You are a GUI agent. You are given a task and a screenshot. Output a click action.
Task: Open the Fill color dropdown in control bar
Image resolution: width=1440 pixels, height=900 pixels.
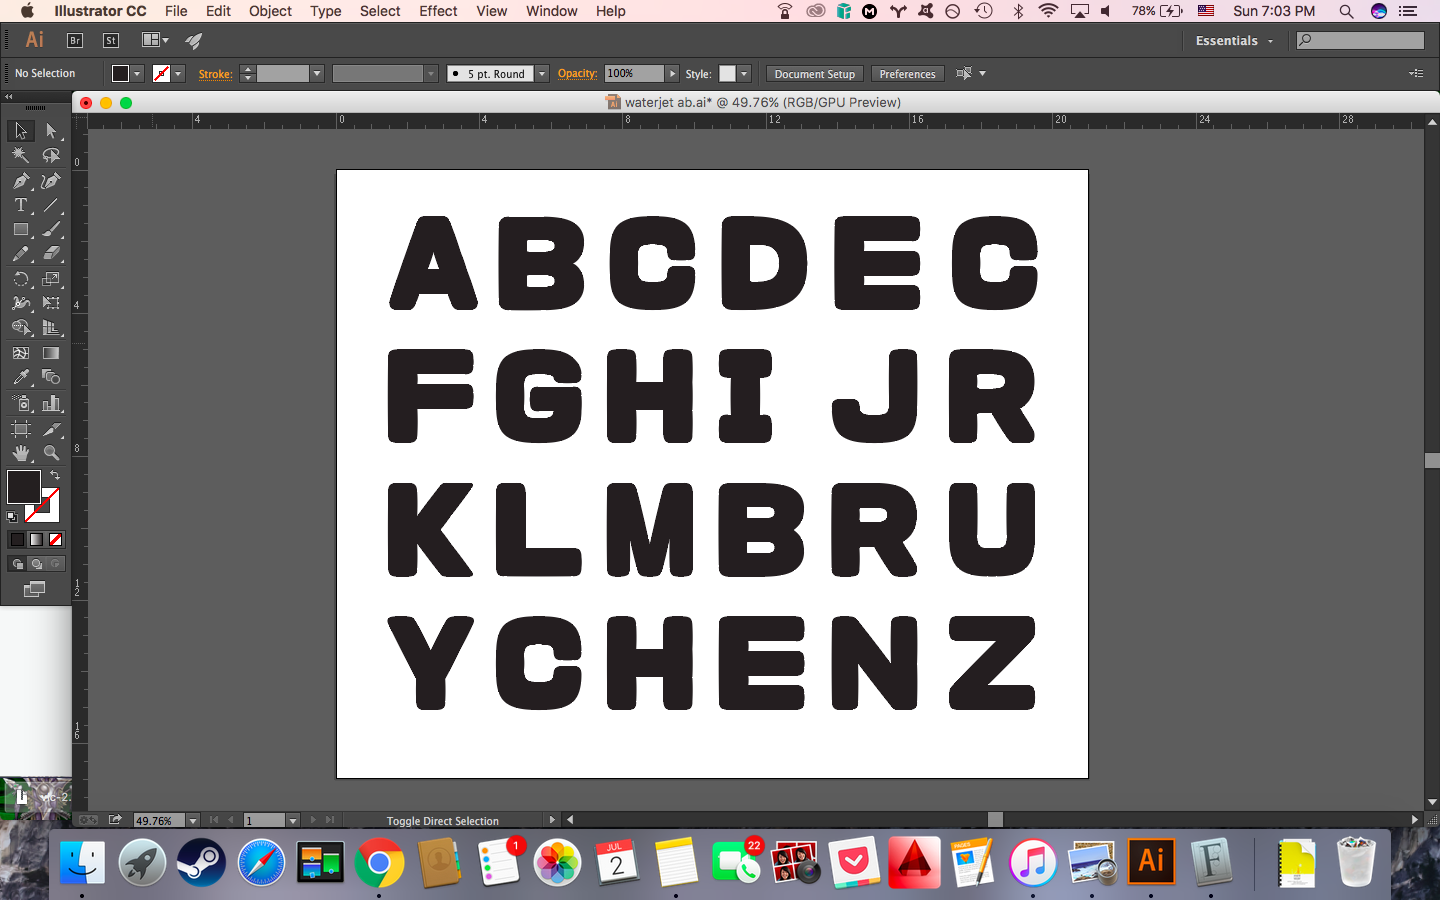tap(137, 74)
